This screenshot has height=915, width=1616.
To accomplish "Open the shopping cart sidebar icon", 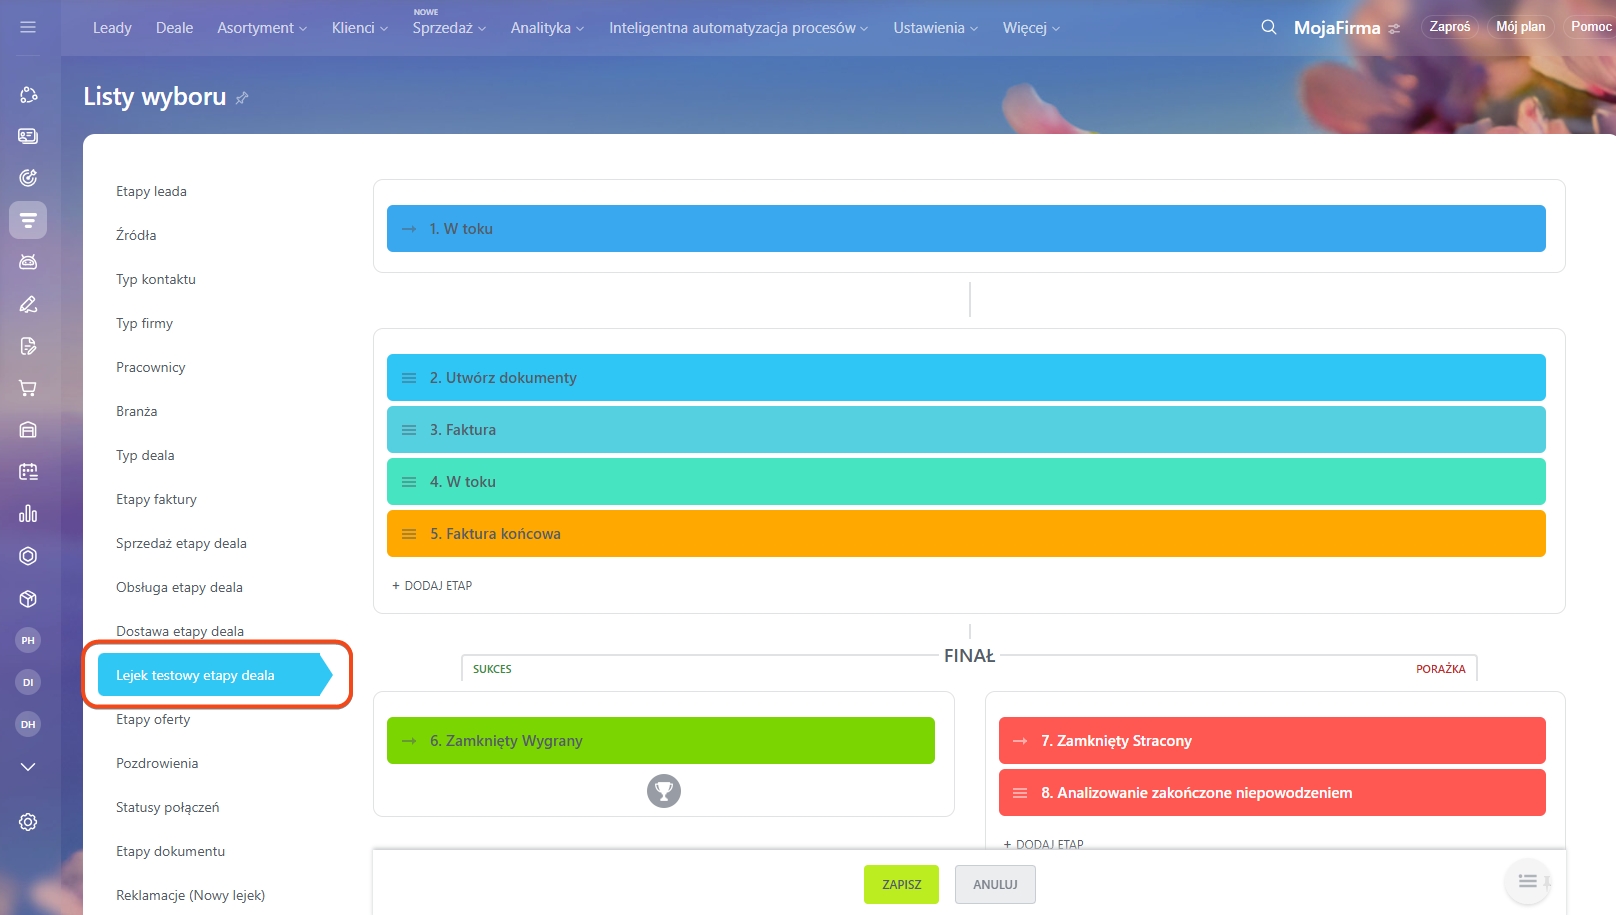I will 28,388.
